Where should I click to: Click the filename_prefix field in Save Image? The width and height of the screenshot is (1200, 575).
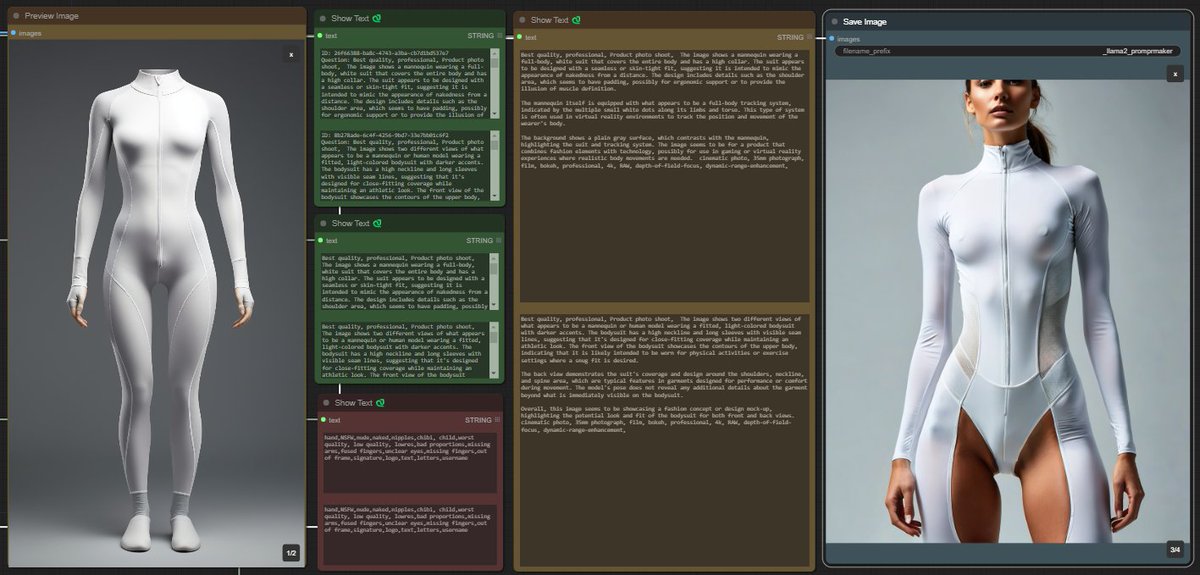[x=1008, y=50]
